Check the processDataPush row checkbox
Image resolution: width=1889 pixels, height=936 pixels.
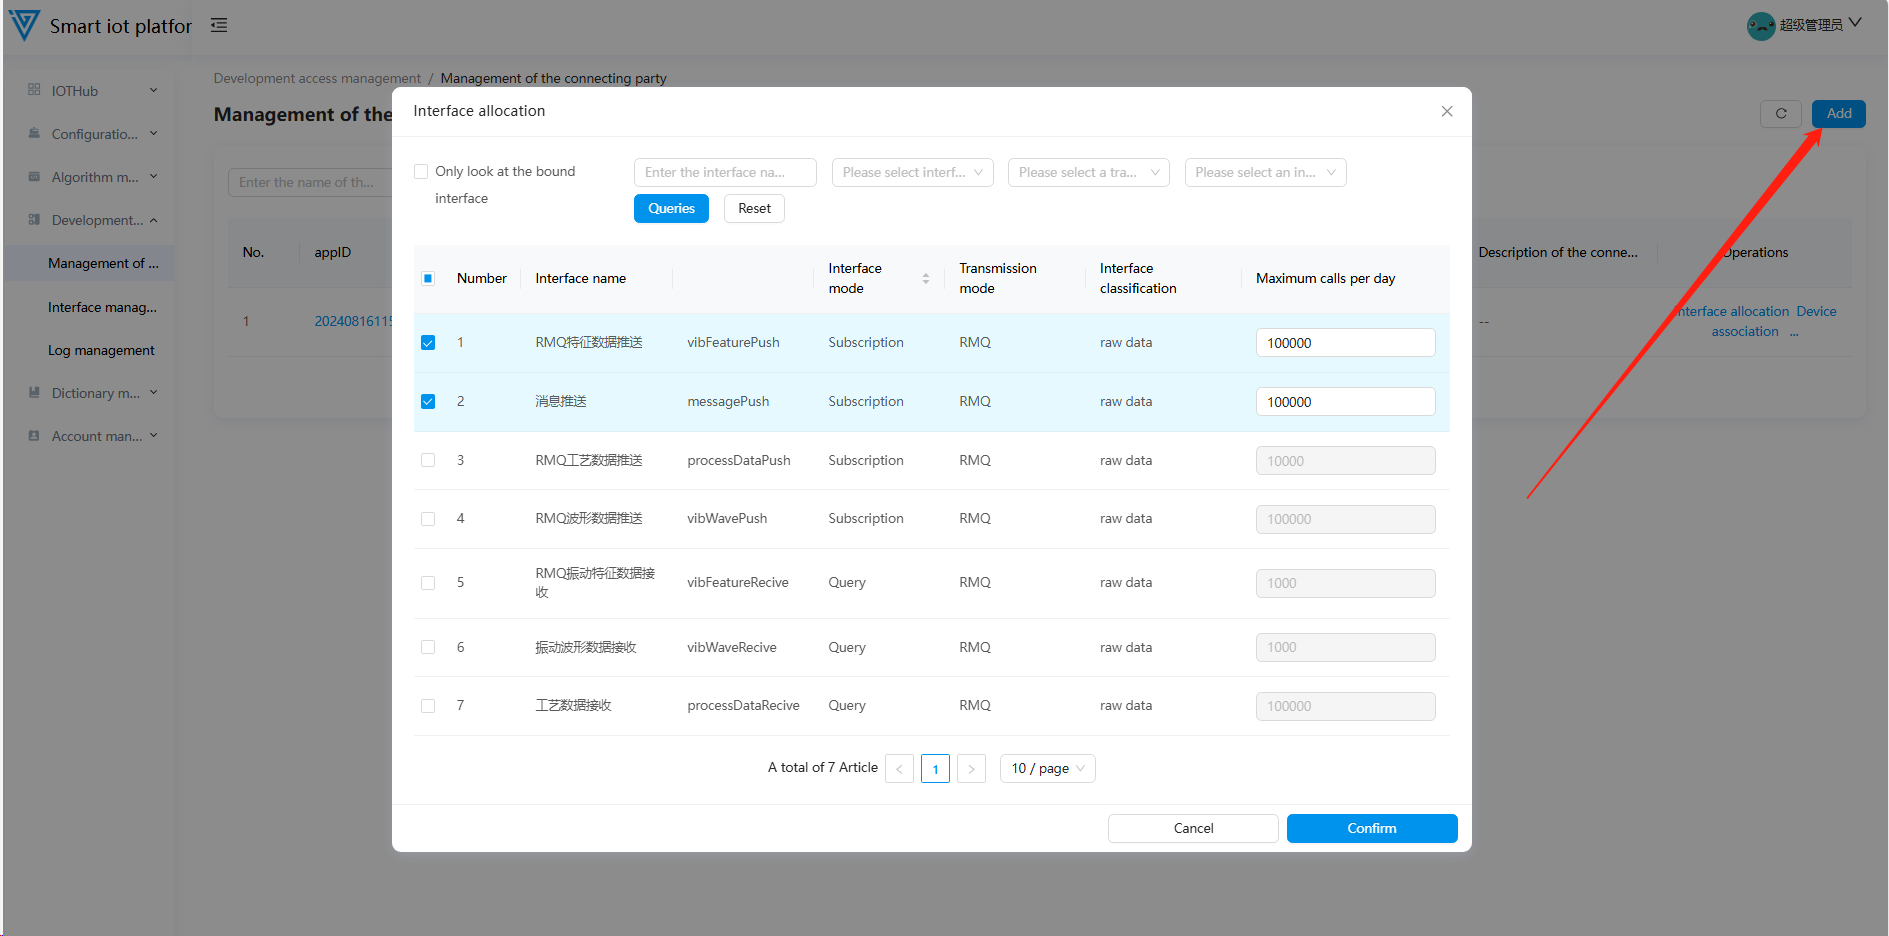coord(428,461)
